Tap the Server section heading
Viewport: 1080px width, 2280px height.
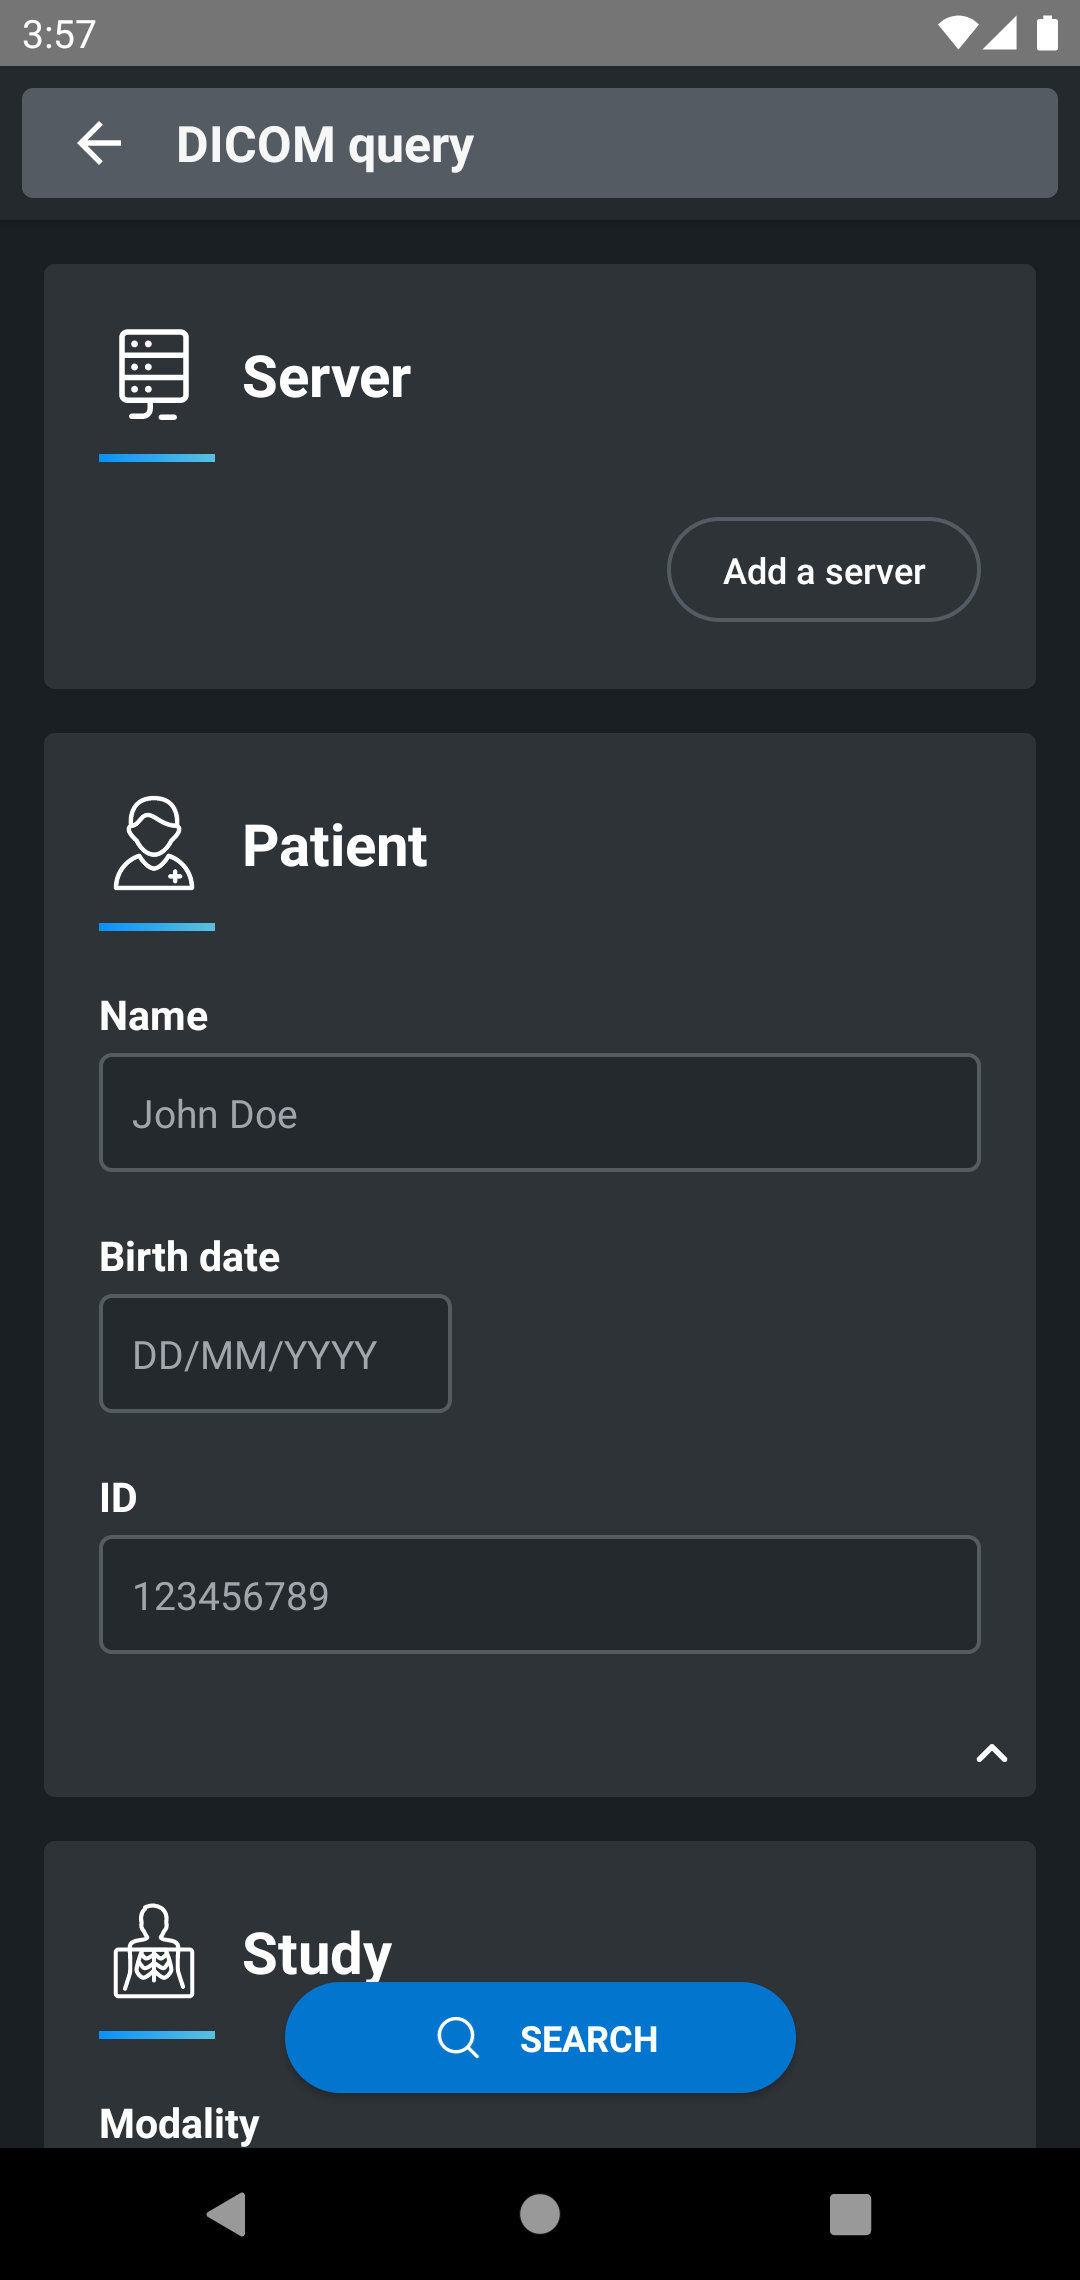click(x=326, y=377)
